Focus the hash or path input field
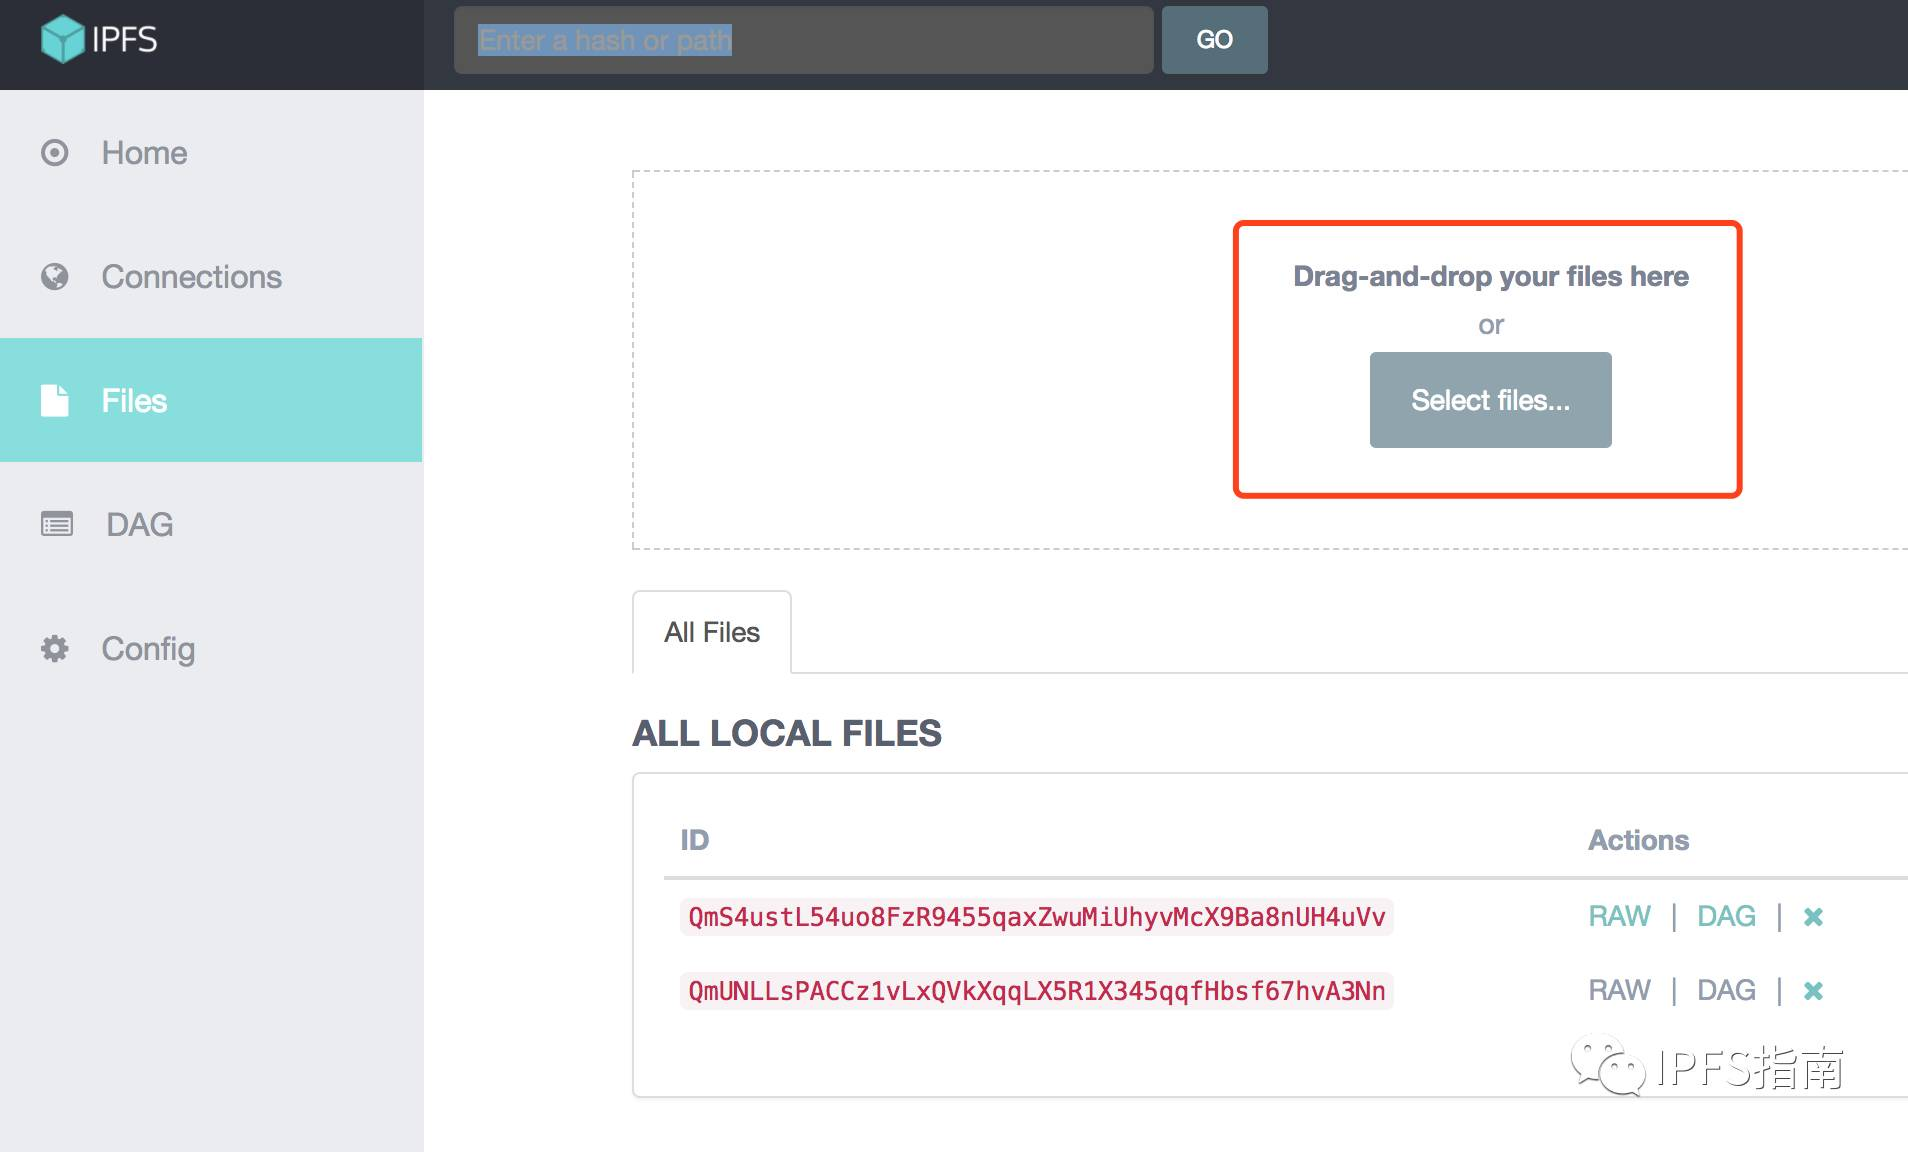Screen dimensions: 1908x1152 (803, 40)
